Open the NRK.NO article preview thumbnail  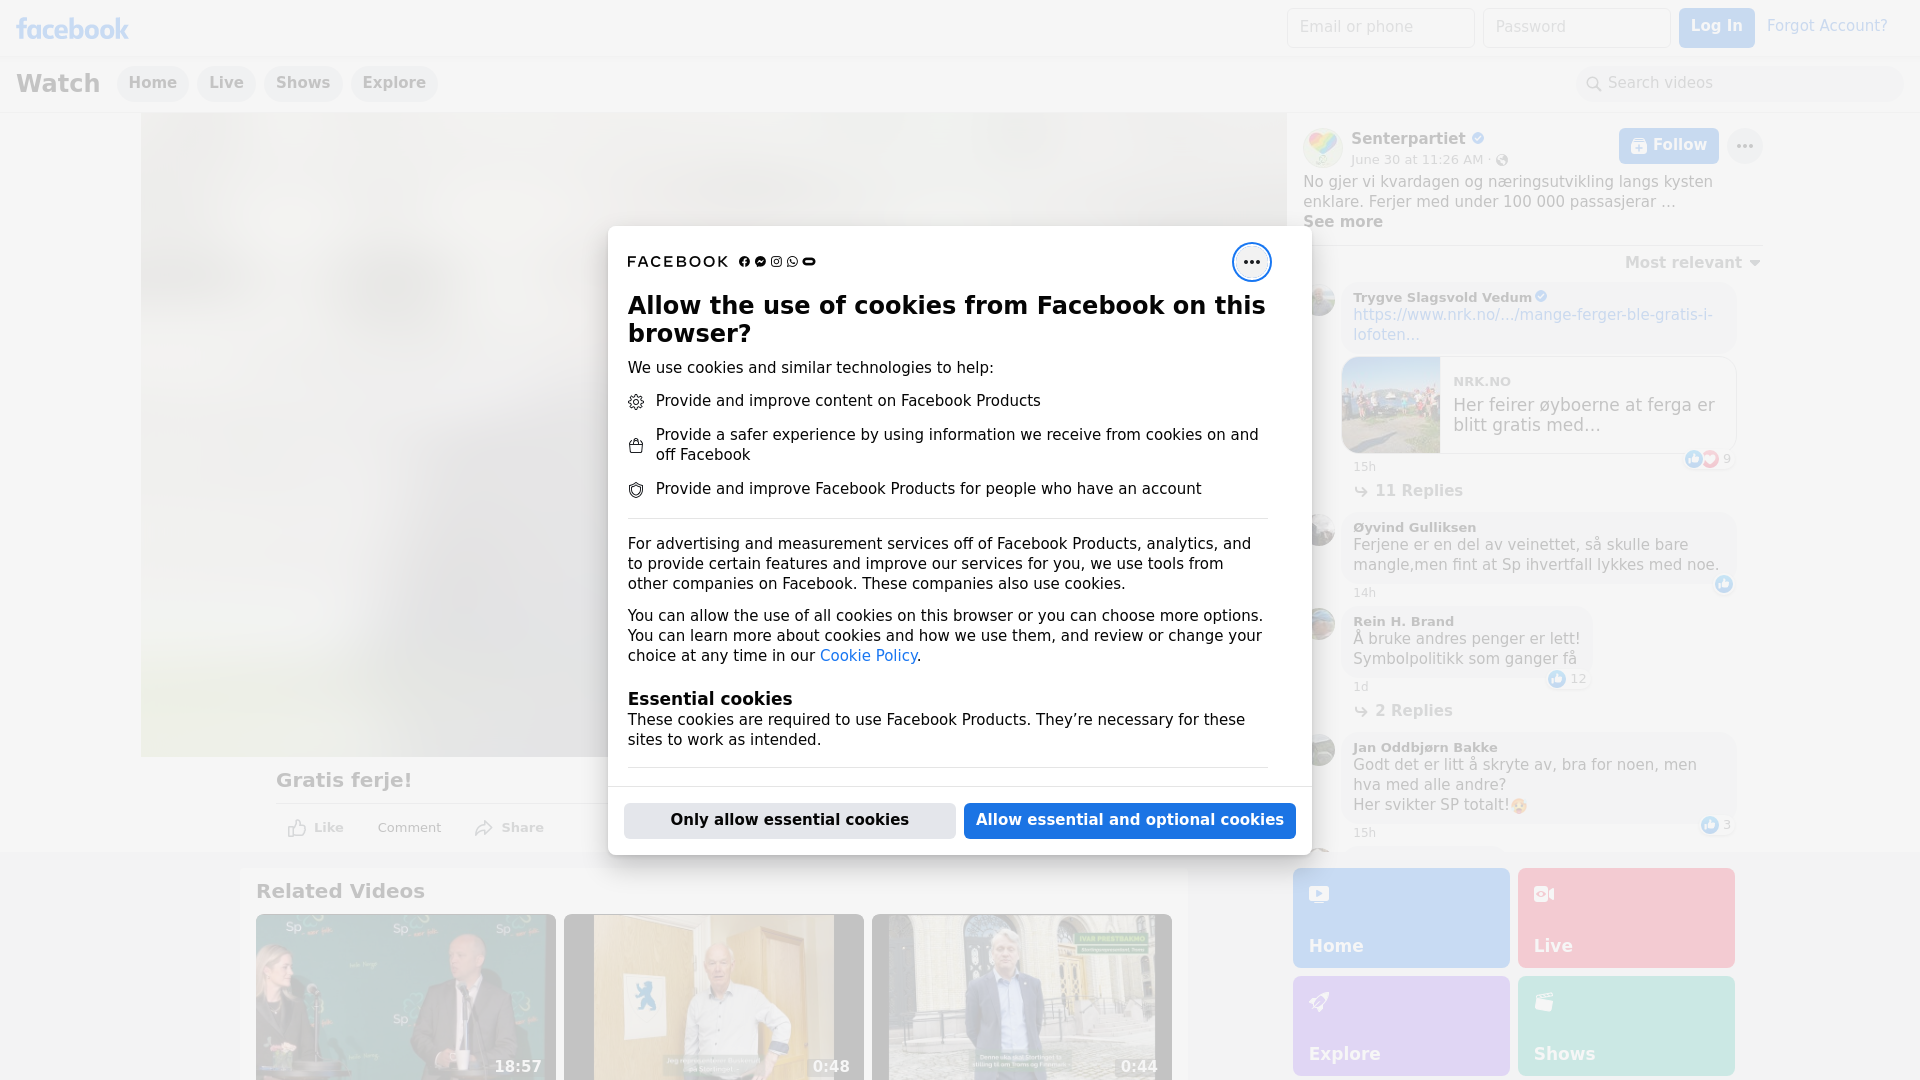tap(1390, 405)
